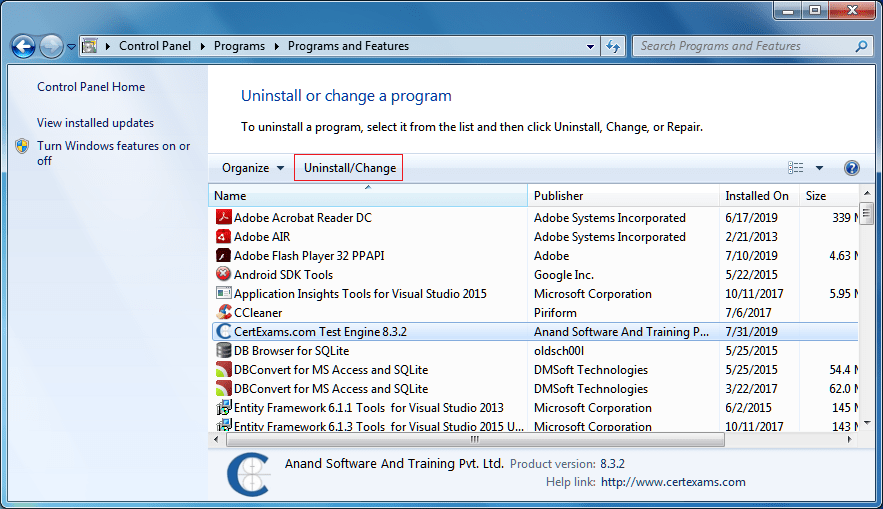Expand the arrow after Control Panel breadcrumb

(x=203, y=46)
